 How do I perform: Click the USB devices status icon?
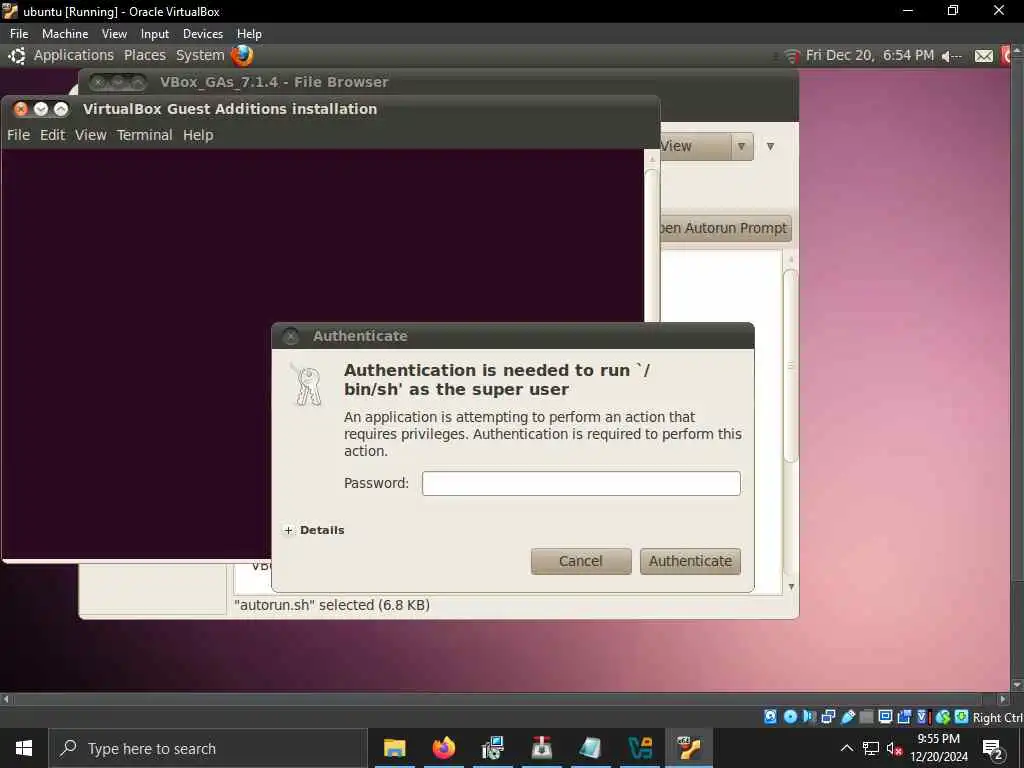(x=848, y=717)
